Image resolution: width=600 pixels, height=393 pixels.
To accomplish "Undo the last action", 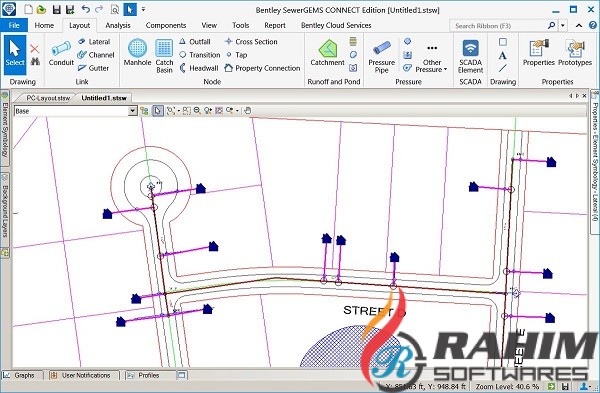I will coord(86,9).
